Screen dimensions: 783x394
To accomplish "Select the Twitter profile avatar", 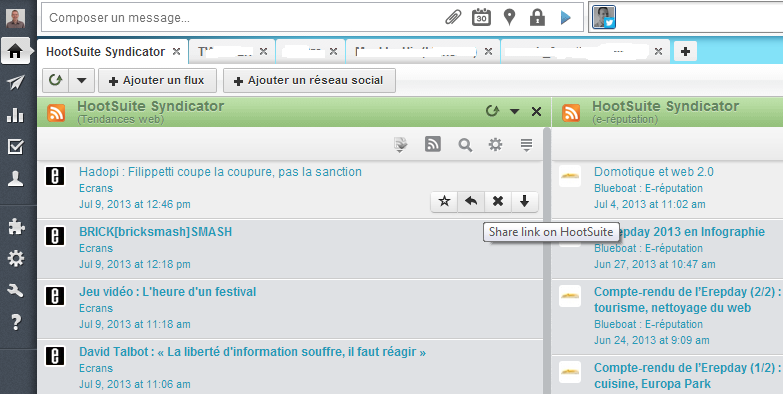I will pyautogui.click(x=604, y=17).
